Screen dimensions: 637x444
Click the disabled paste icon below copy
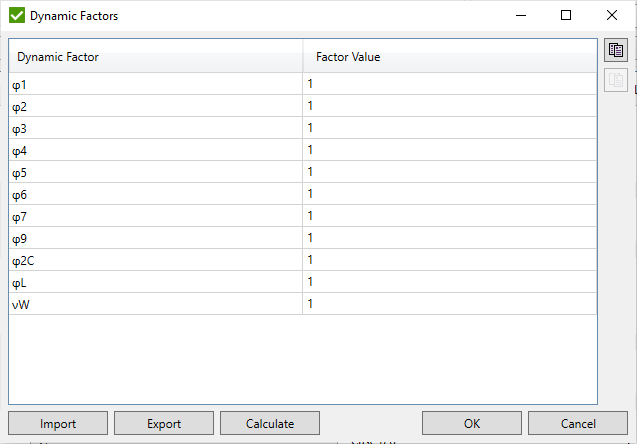coord(616,80)
